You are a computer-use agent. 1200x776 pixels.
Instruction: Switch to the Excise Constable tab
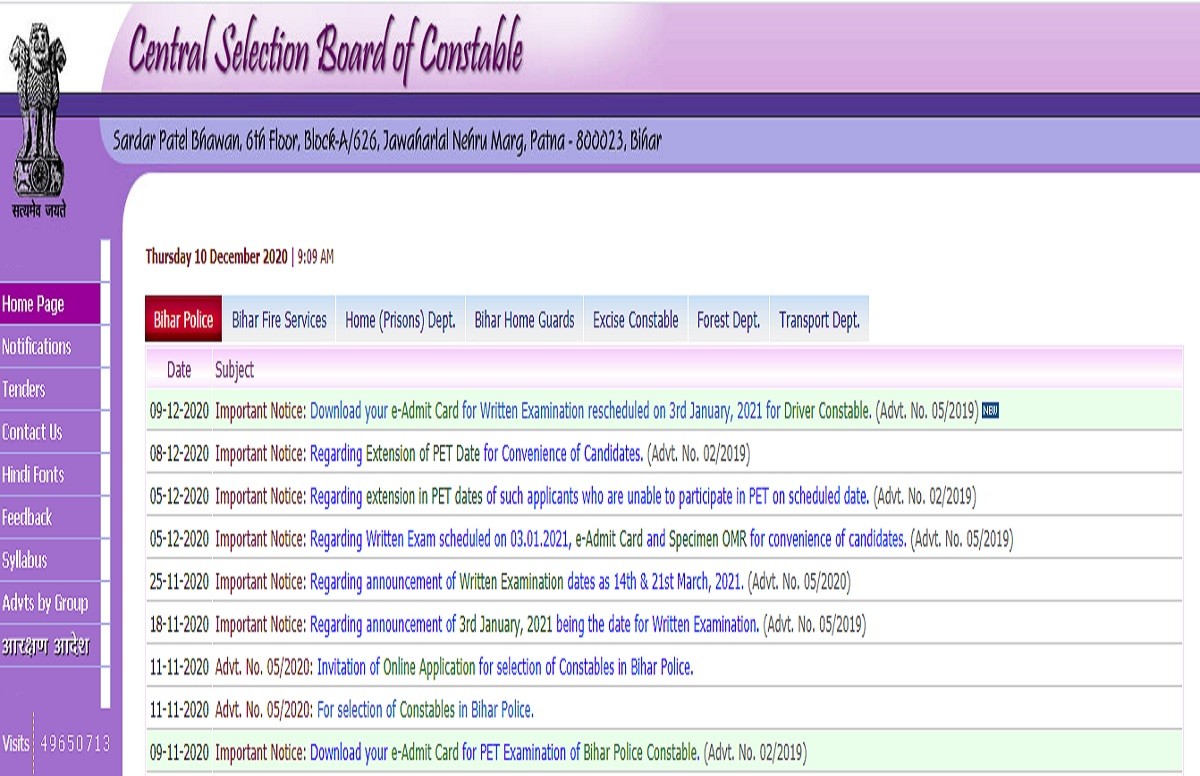point(635,320)
